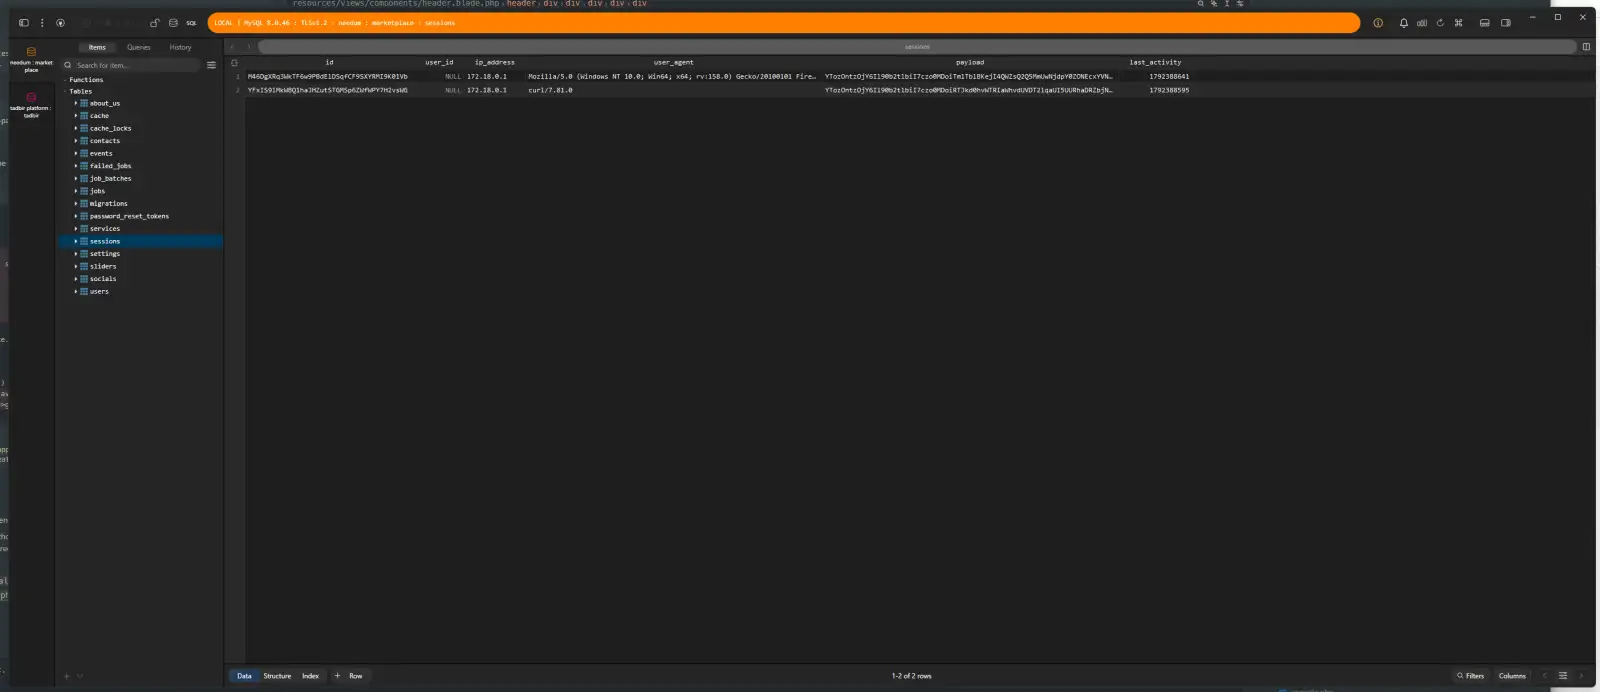This screenshot has width=1600, height=692.
Task: Reload the workspace with refresh icon
Action: (1440, 23)
